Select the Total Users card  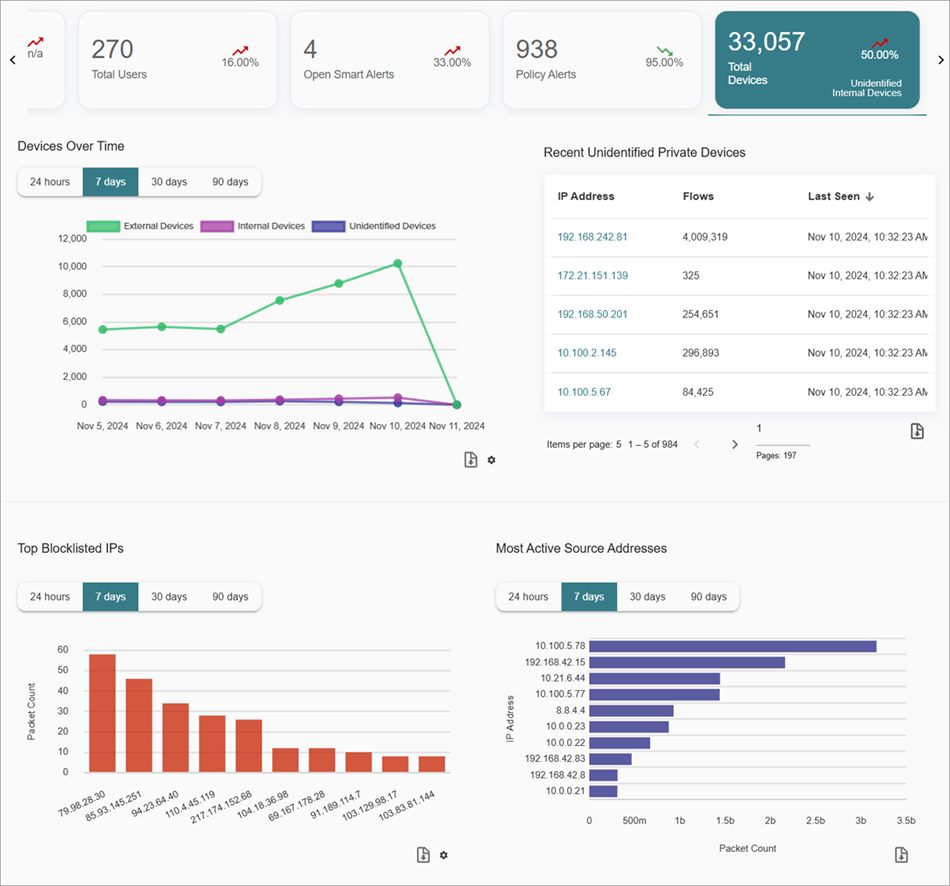[178, 60]
